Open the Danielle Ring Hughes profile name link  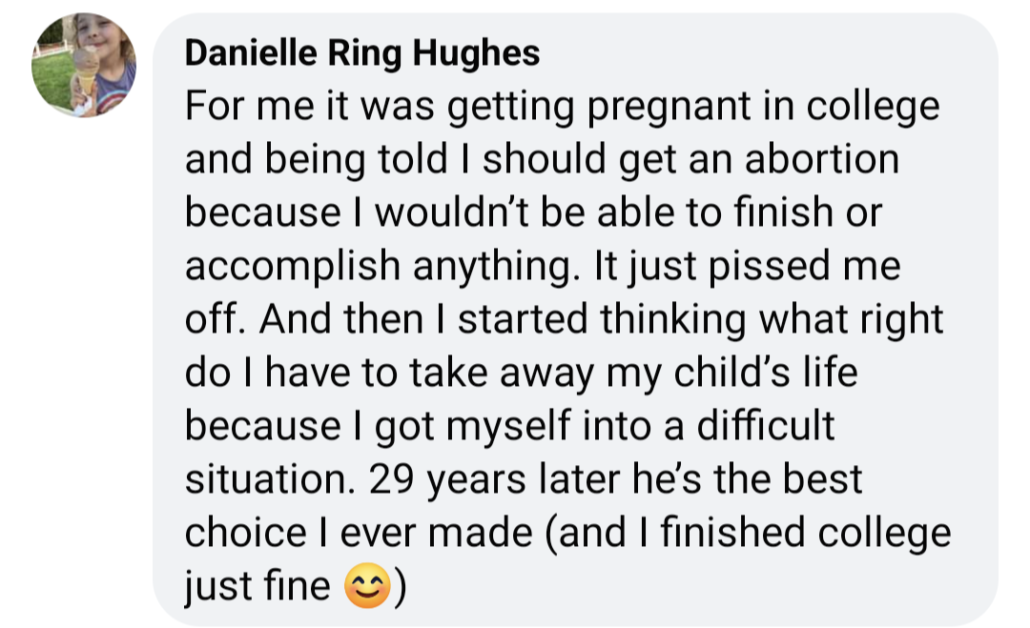(x=362, y=54)
